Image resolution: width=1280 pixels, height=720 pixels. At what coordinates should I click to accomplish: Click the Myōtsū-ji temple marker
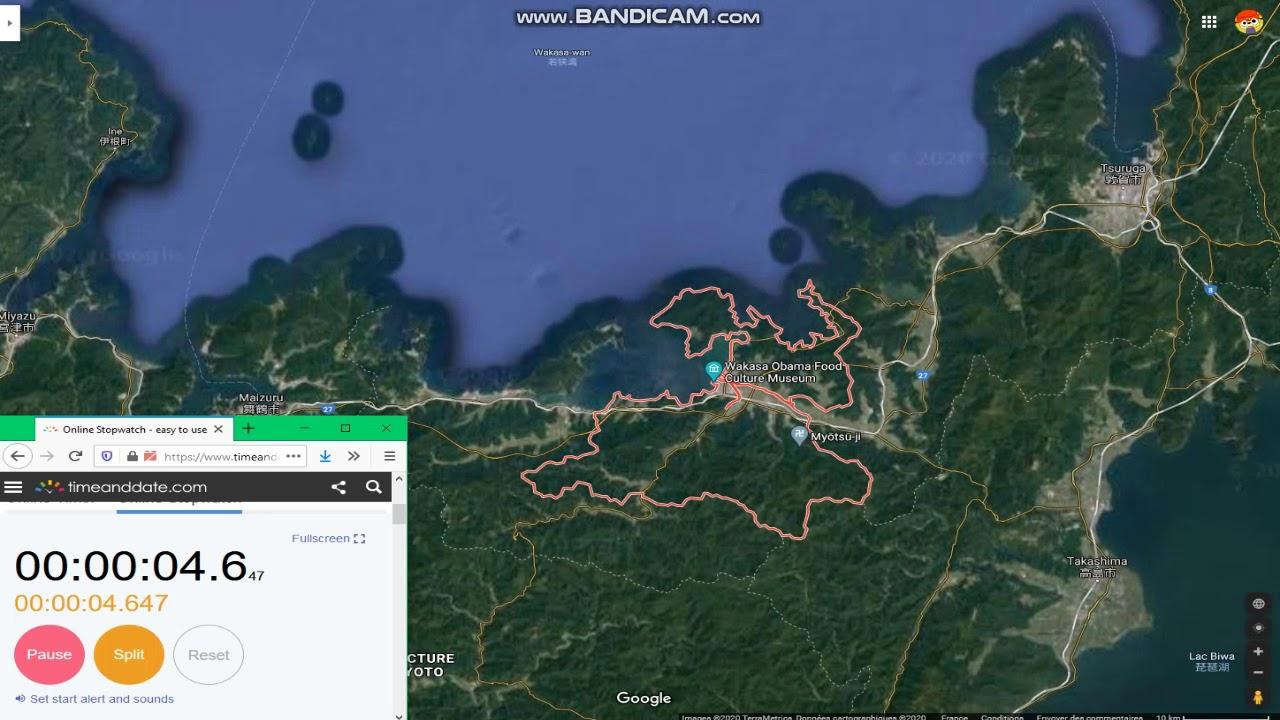pyautogui.click(x=798, y=434)
